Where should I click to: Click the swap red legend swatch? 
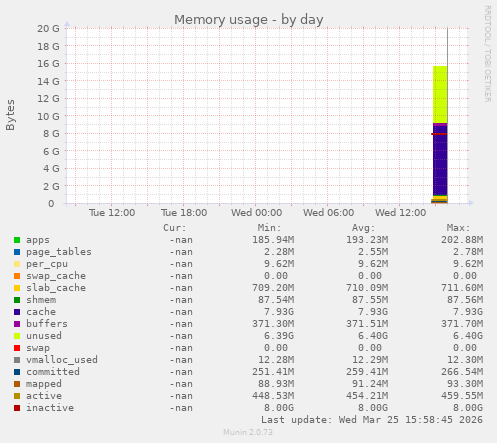17,348
